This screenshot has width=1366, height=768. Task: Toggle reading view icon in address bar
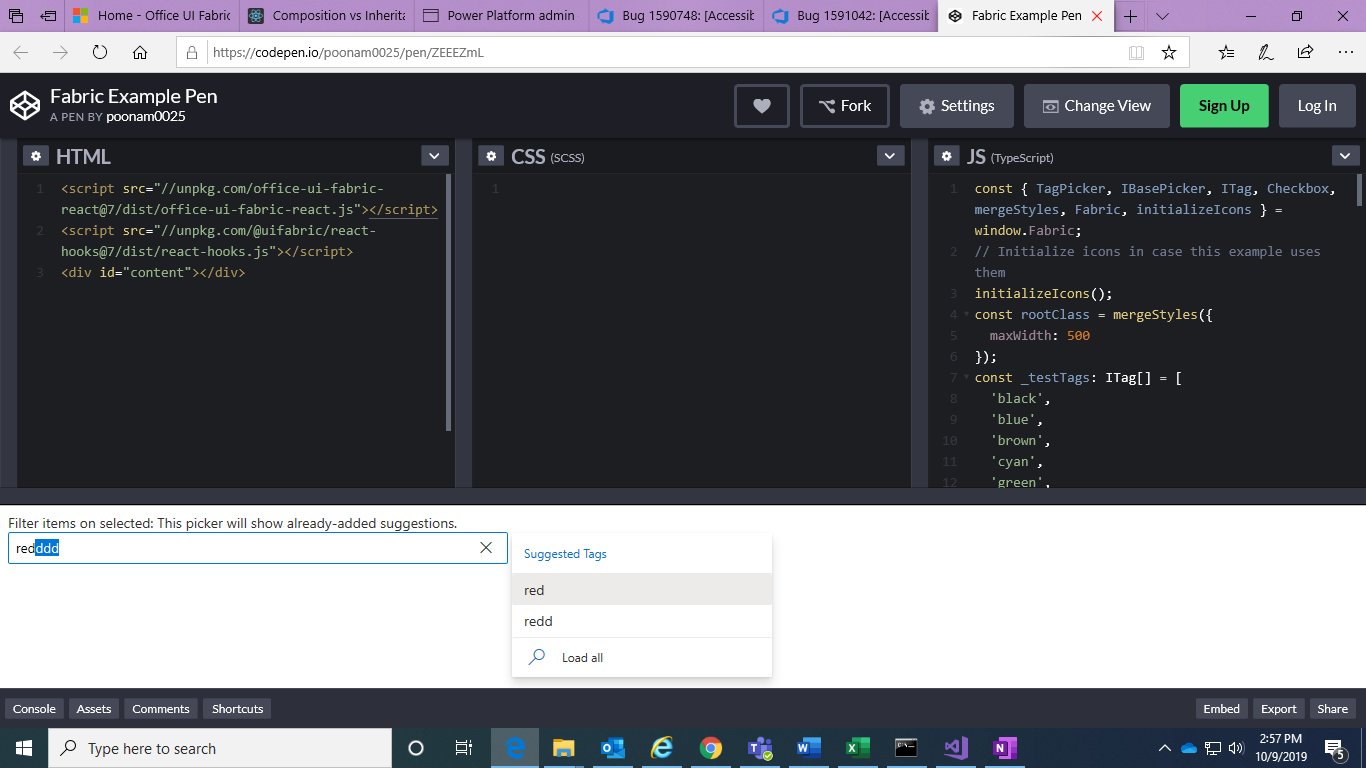coord(1136,52)
